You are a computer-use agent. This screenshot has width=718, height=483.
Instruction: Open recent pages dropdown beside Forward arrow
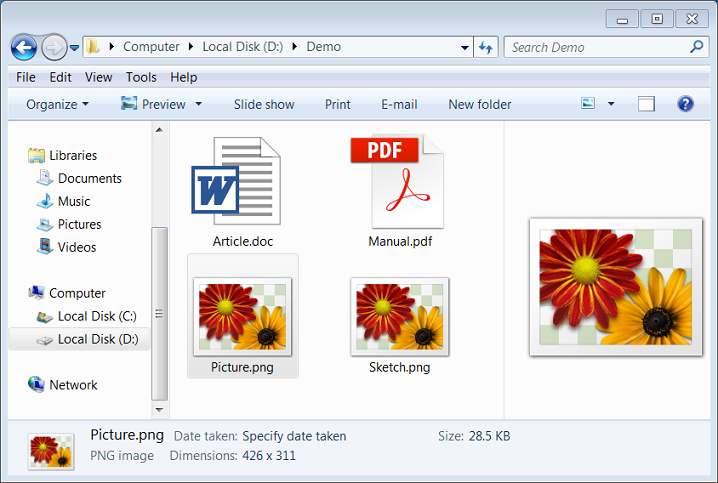[74, 47]
